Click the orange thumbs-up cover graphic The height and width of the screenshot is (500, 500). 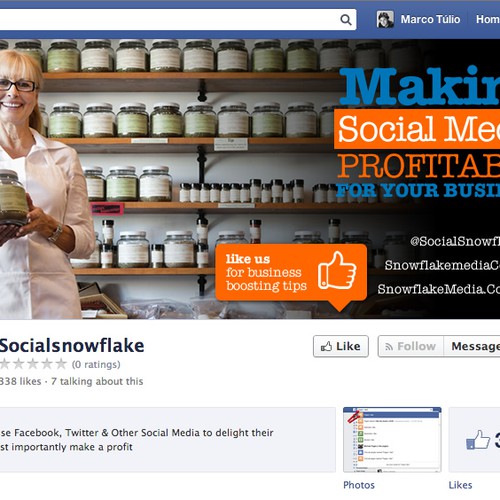(337, 270)
